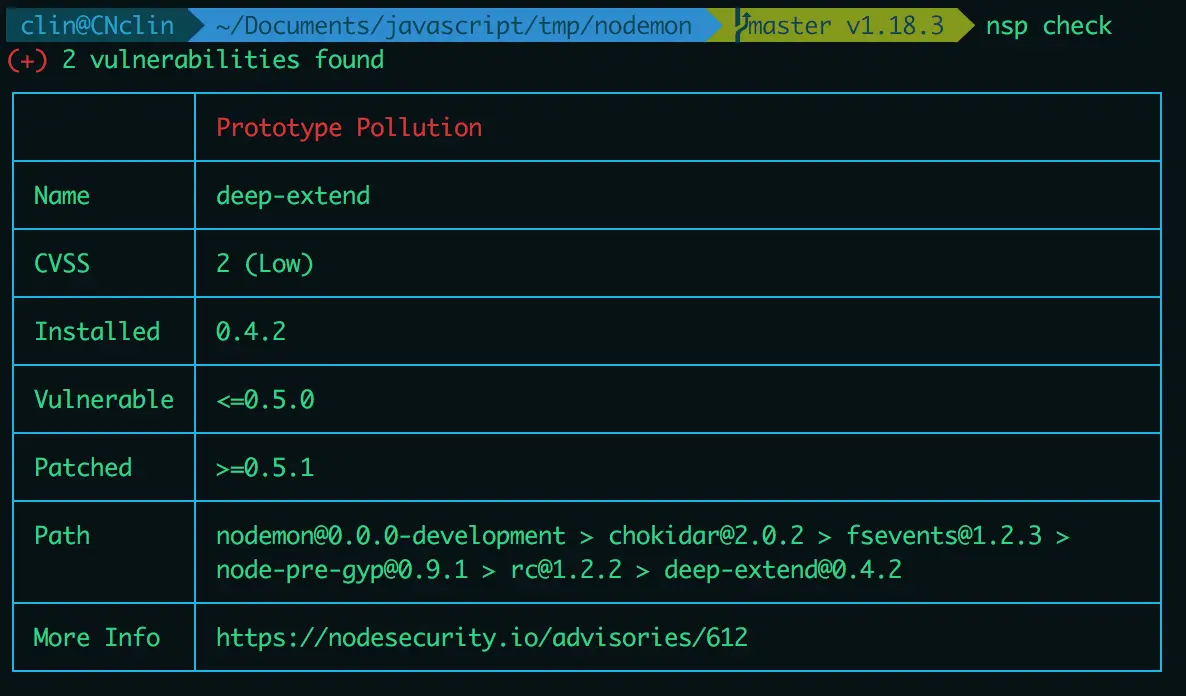
Task: Click 'rc@1.2.2' in the path
Action: tap(566, 570)
